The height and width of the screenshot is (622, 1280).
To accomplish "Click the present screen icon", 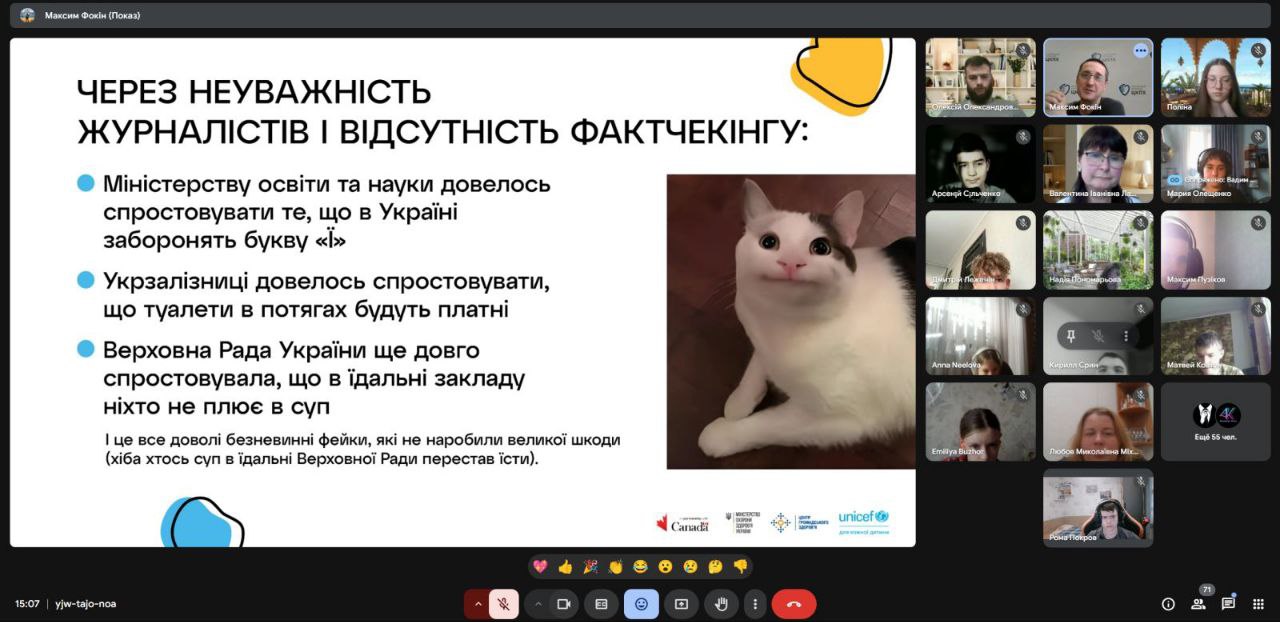I will coord(681,604).
